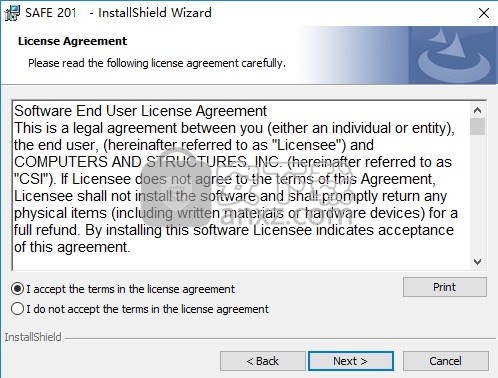Click the 'I do not accept the terms' label text
This screenshot has width=498, height=378.
pyautogui.click(x=147, y=309)
